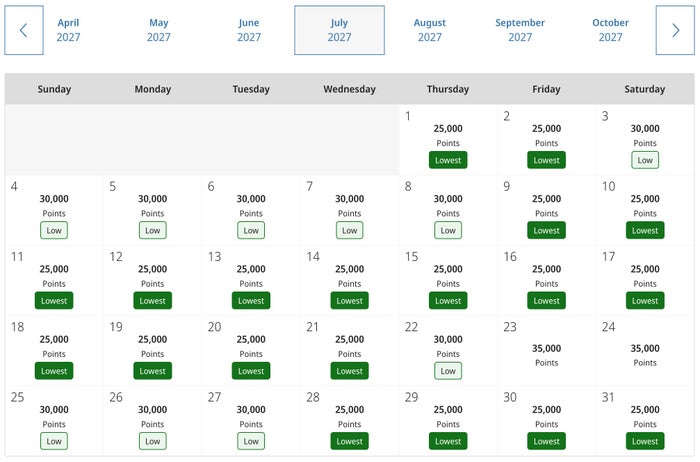Select the Low badge on July 3
Screen dimensions: 700x462
[645, 160]
